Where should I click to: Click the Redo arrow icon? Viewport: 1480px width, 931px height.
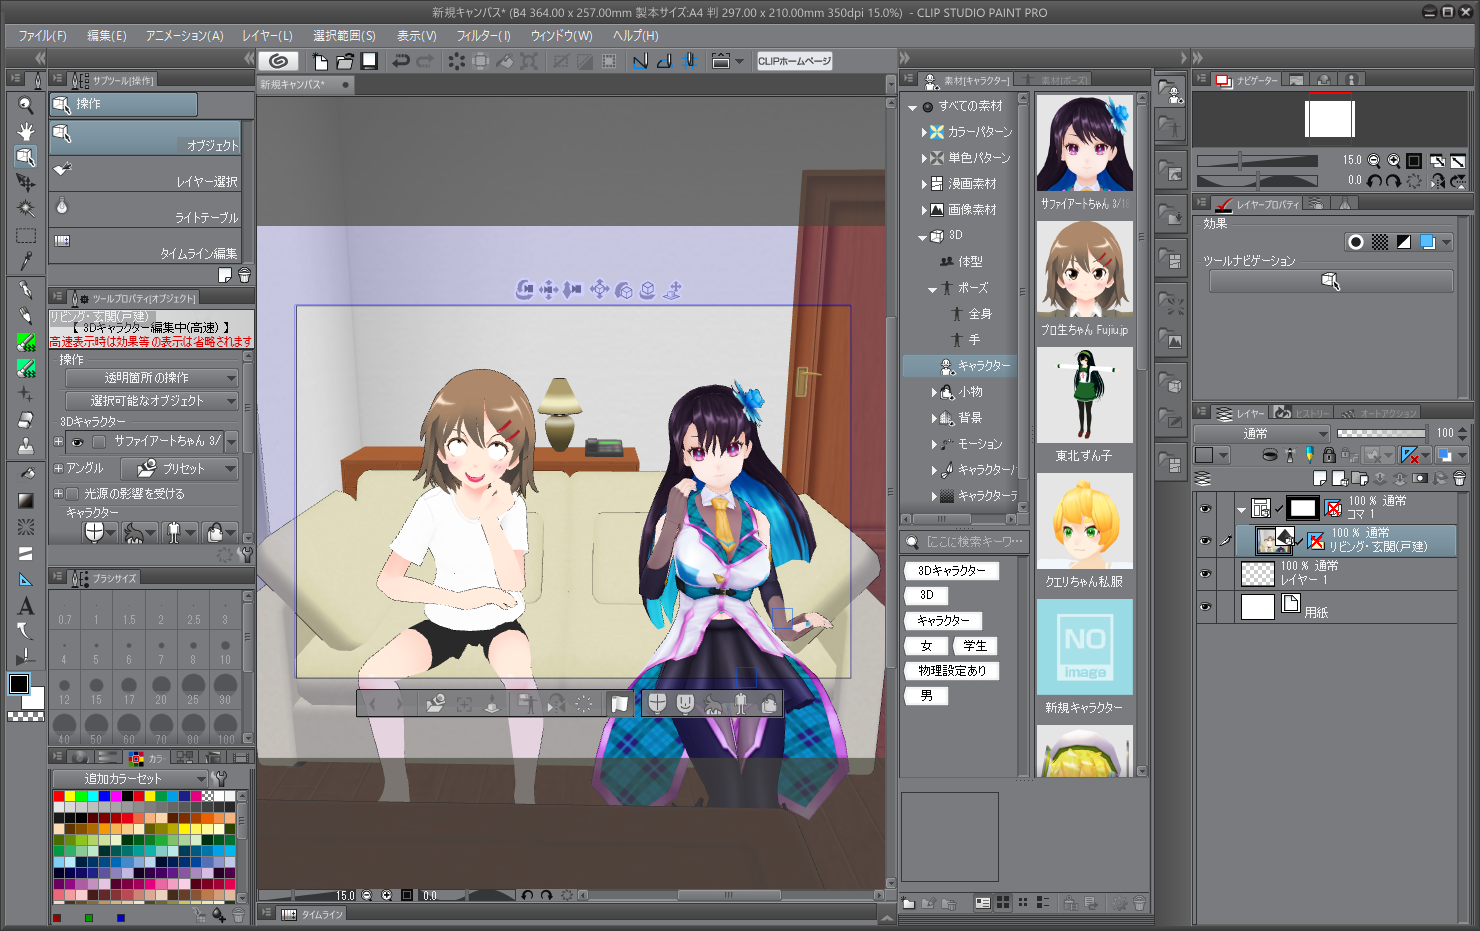425,61
